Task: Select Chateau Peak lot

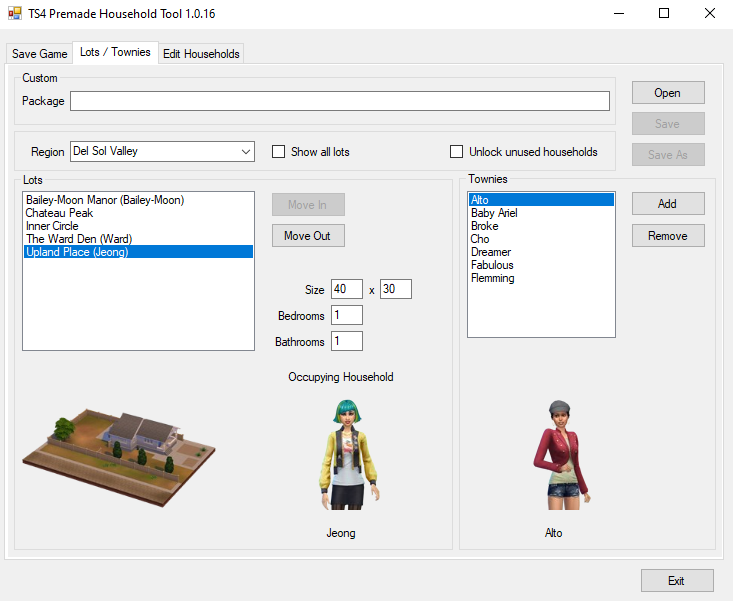Action: tap(59, 213)
